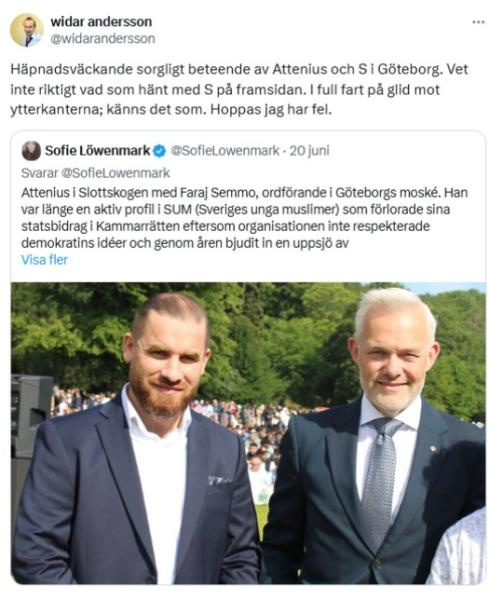The height and width of the screenshot is (600, 489).
Task: Click the Sofie Löwenmark display name
Action: [x=98, y=151]
